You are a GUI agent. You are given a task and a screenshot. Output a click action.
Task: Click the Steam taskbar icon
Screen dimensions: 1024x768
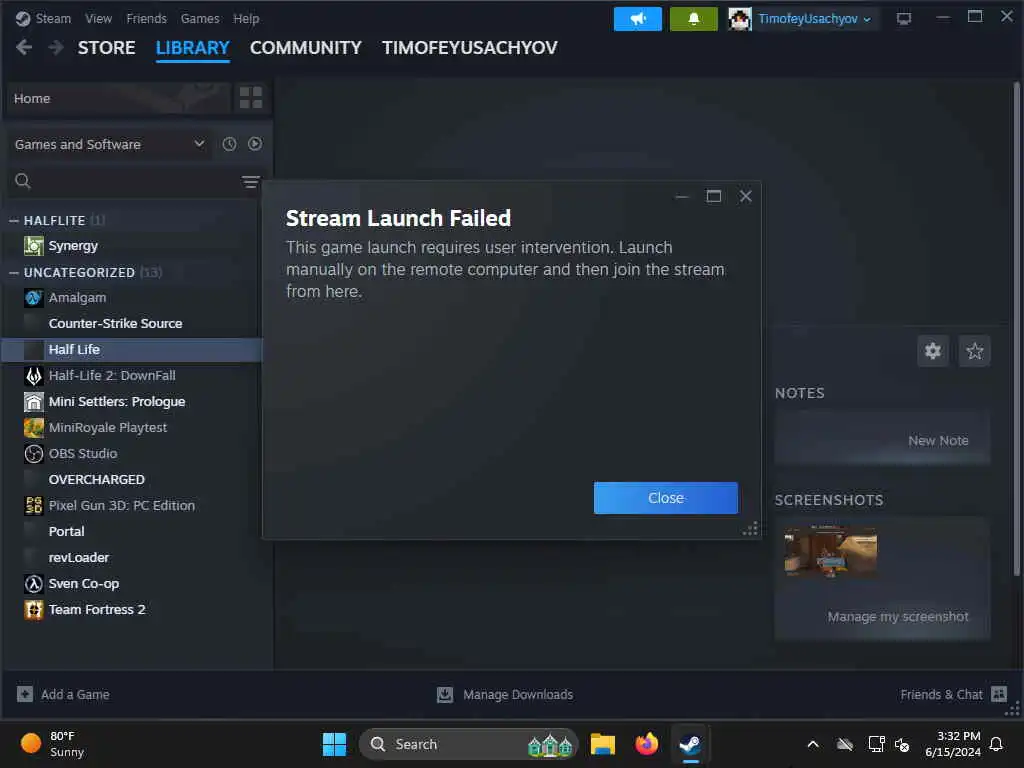pyautogui.click(x=690, y=744)
